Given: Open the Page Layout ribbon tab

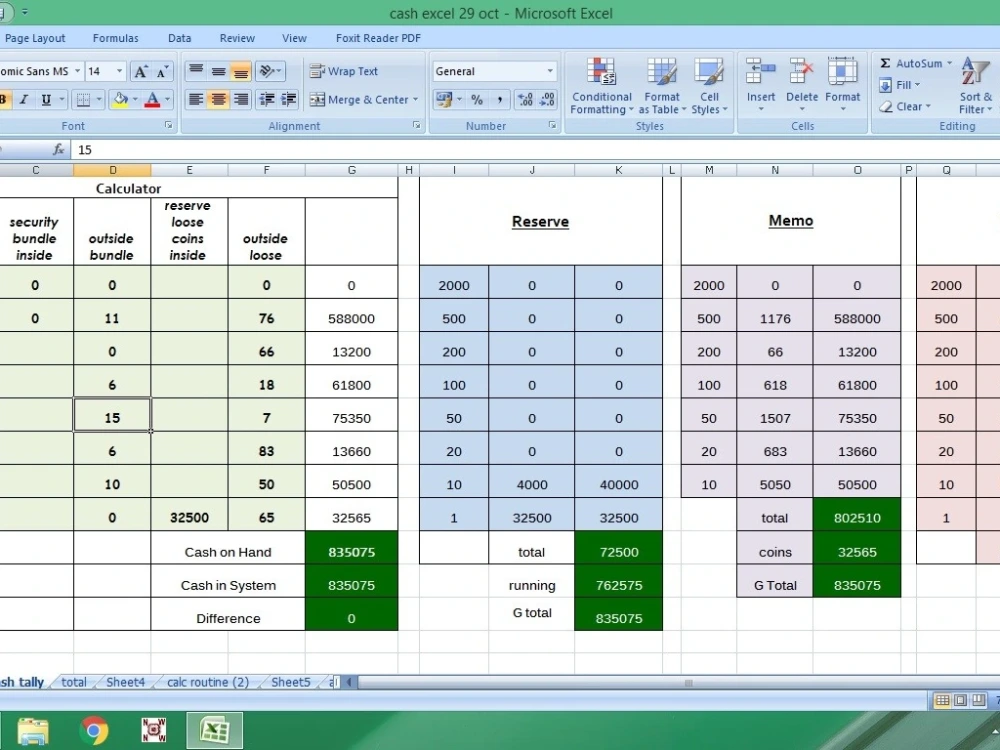Looking at the screenshot, I should (34, 38).
